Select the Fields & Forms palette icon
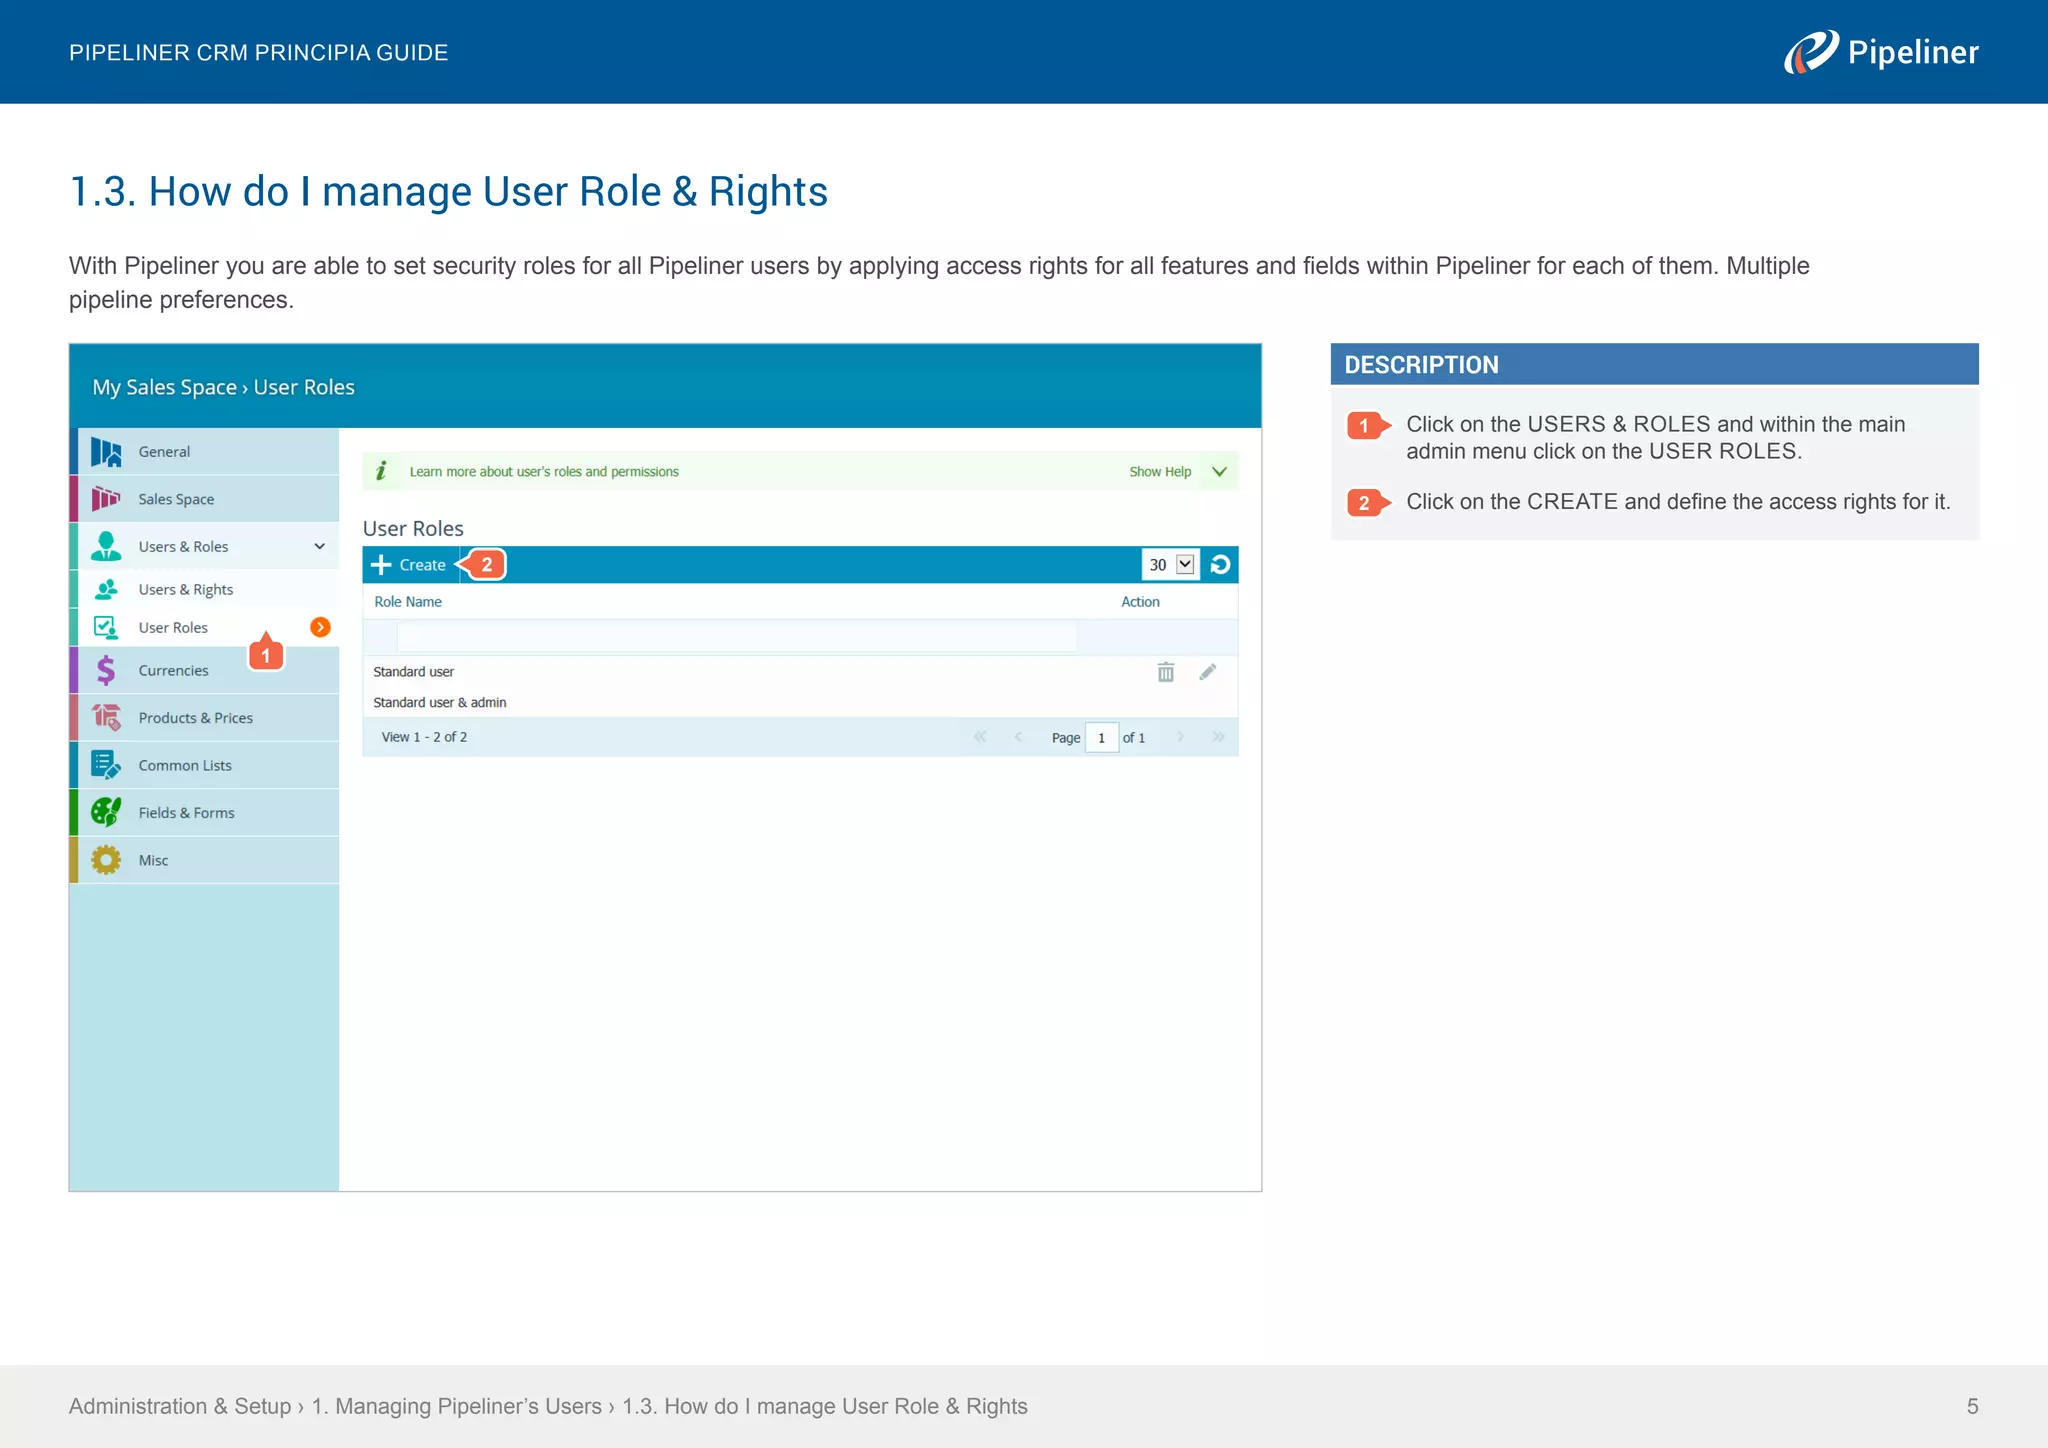This screenshot has width=2048, height=1448. (106, 812)
